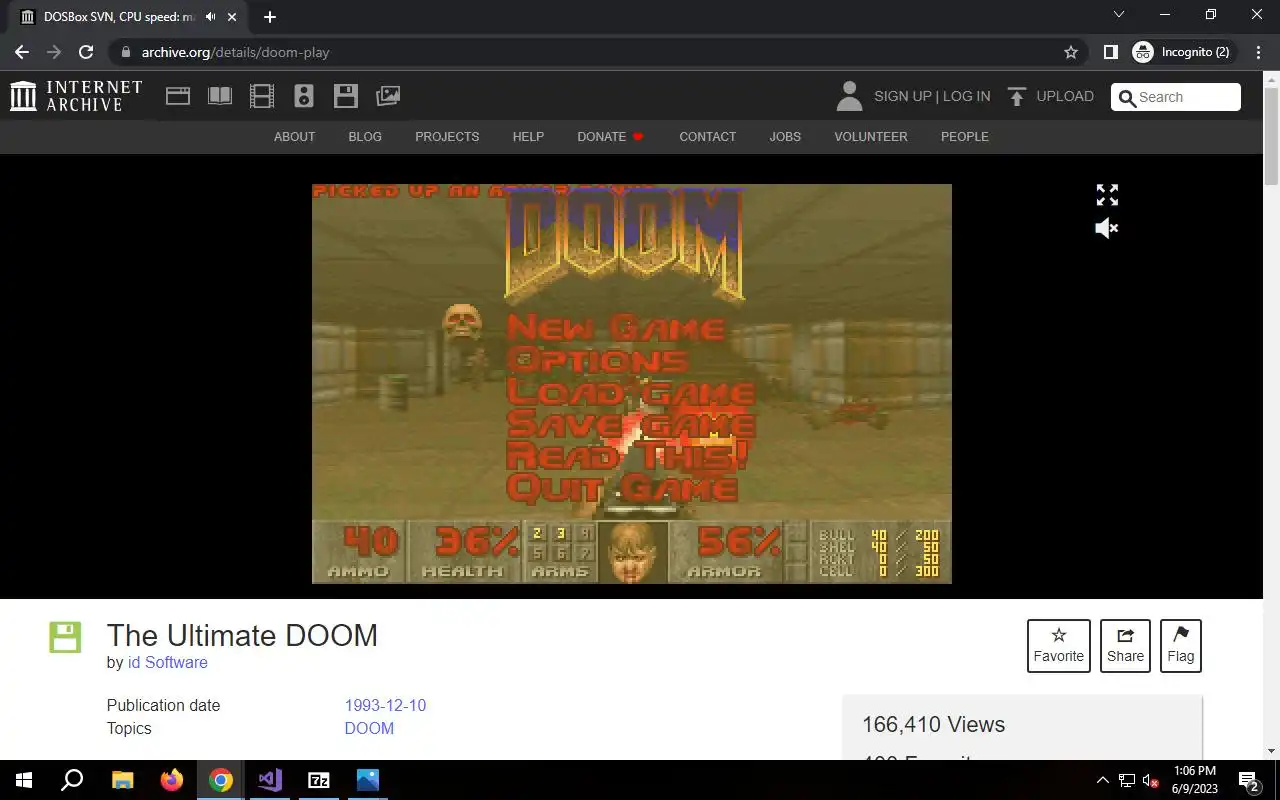
Task: Open the PROJECTS menu item
Action: click(x=447, y=137)
